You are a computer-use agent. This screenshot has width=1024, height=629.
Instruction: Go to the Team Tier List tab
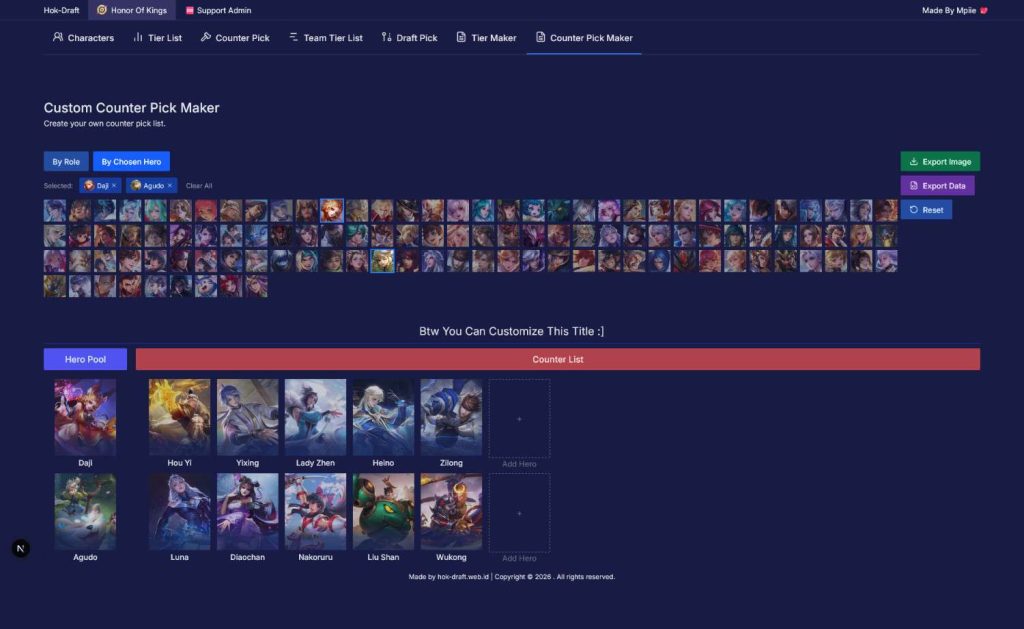point(325,38)
